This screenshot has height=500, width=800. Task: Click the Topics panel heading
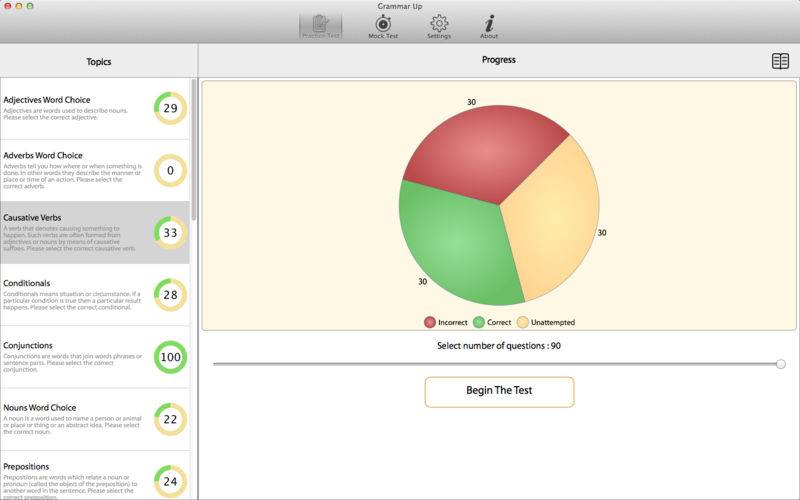98,62
